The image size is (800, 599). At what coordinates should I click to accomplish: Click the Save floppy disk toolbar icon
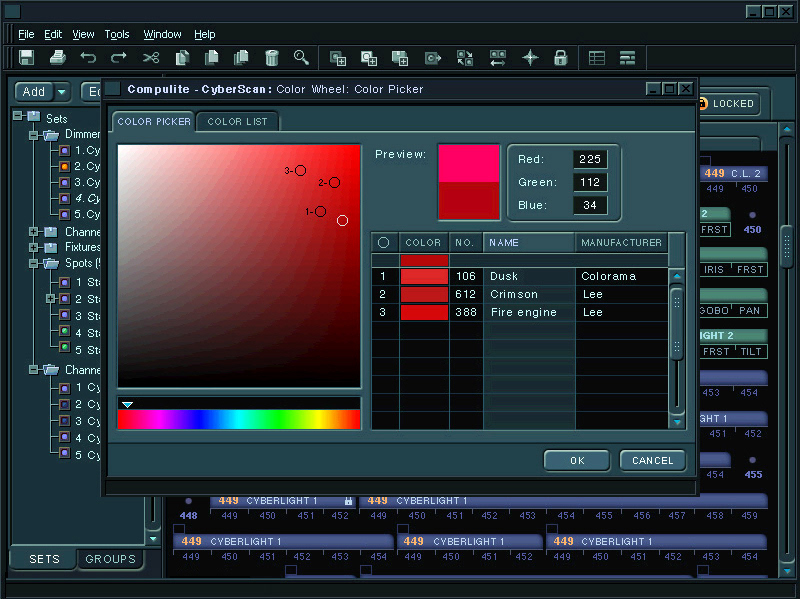tap(27, 58)
